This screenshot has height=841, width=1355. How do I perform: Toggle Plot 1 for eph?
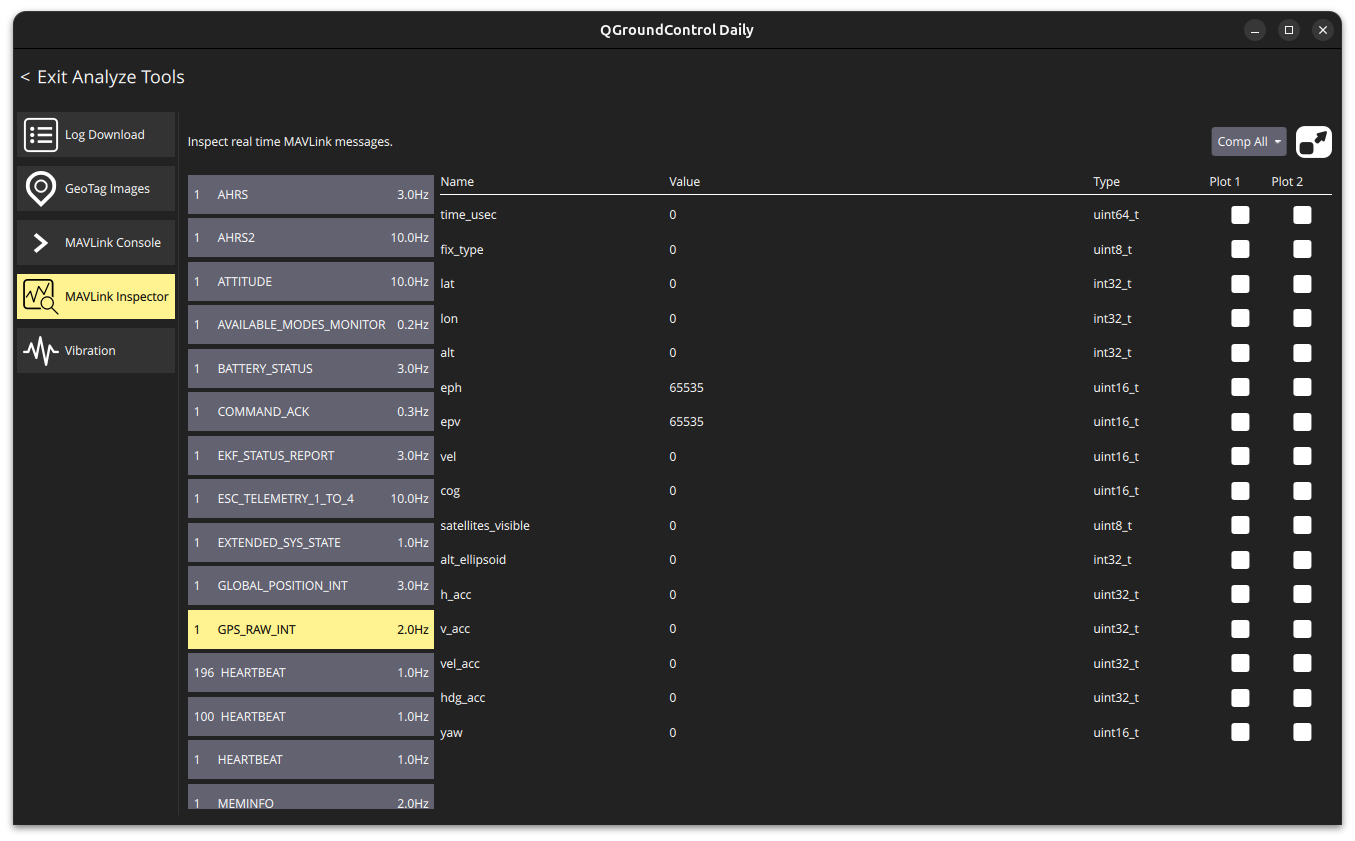tap(1240, 387)
